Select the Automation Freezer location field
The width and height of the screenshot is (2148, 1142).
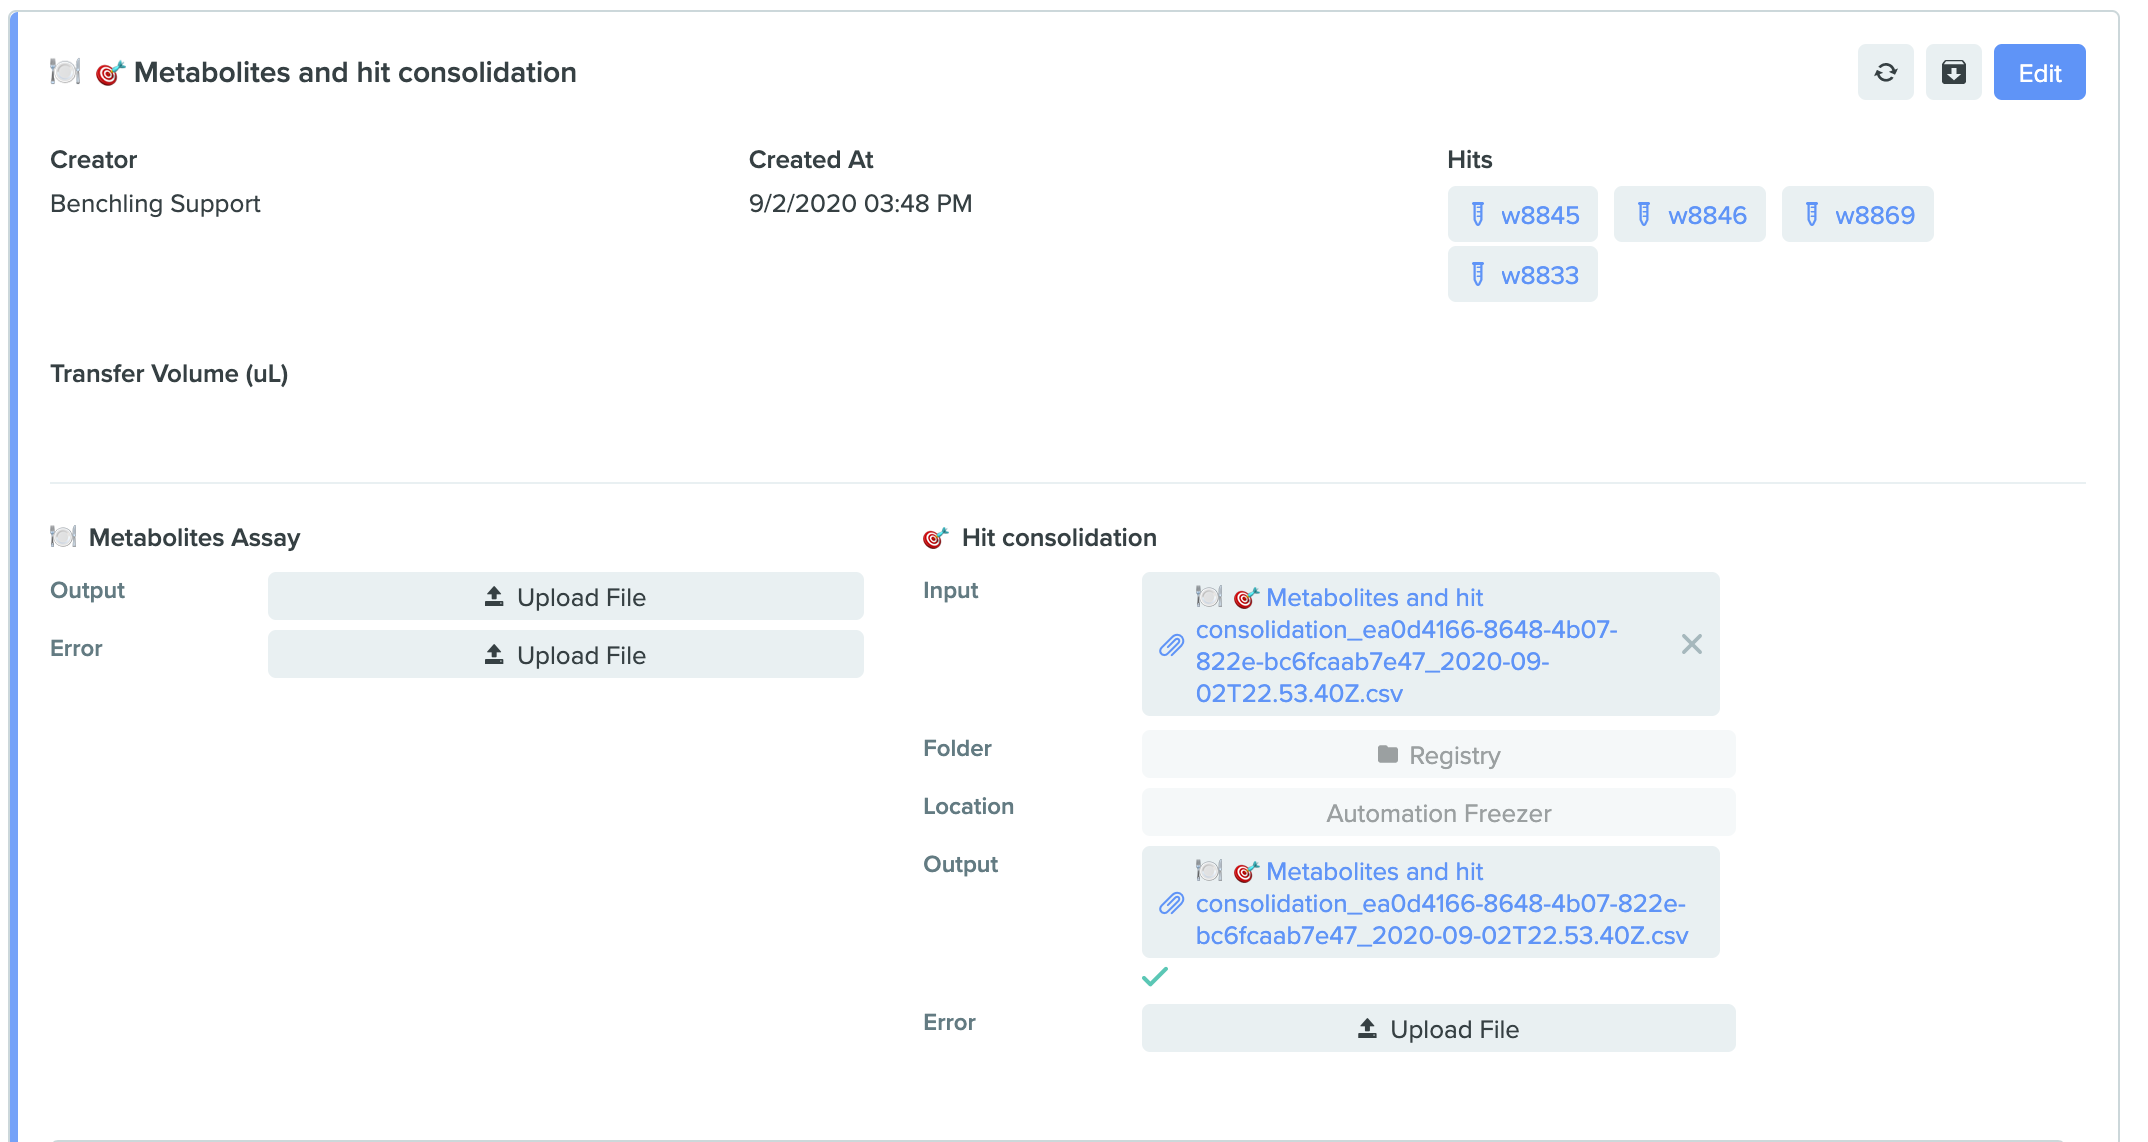(x=1438, y=812)
